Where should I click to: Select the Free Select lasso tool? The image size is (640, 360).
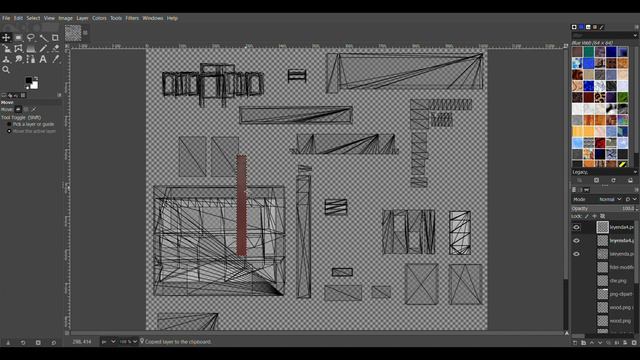pos(31,38)
